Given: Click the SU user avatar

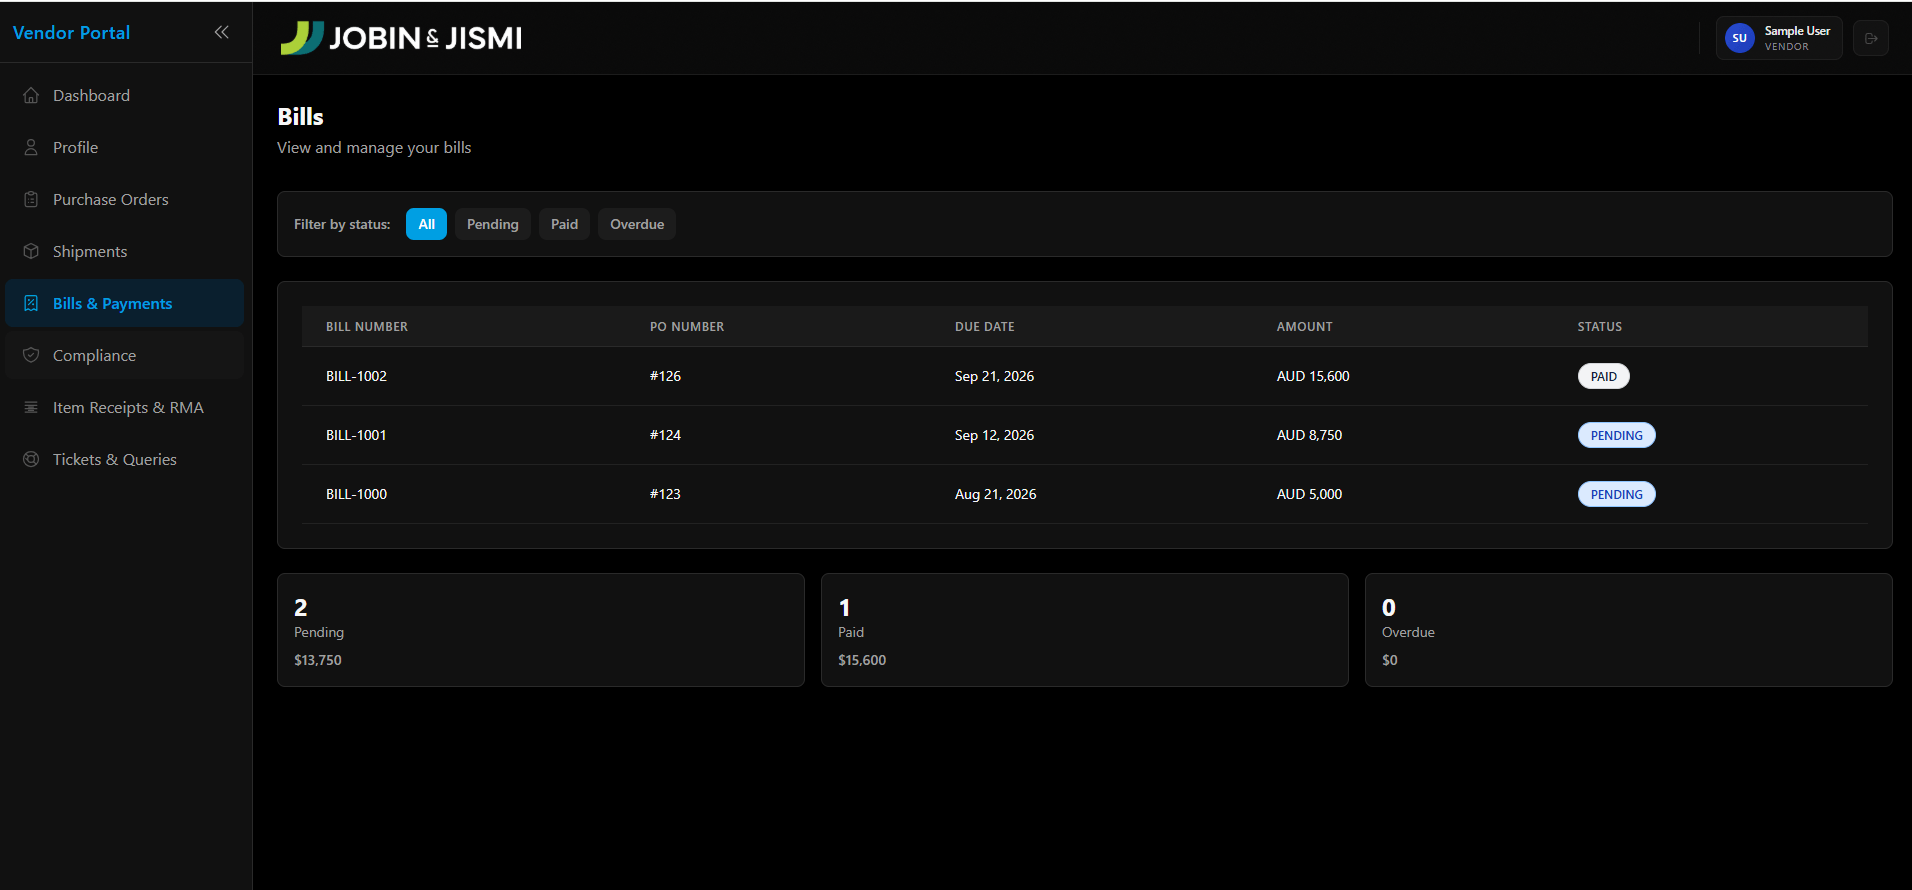Looking at the screenshot, I should [1740, 38].
